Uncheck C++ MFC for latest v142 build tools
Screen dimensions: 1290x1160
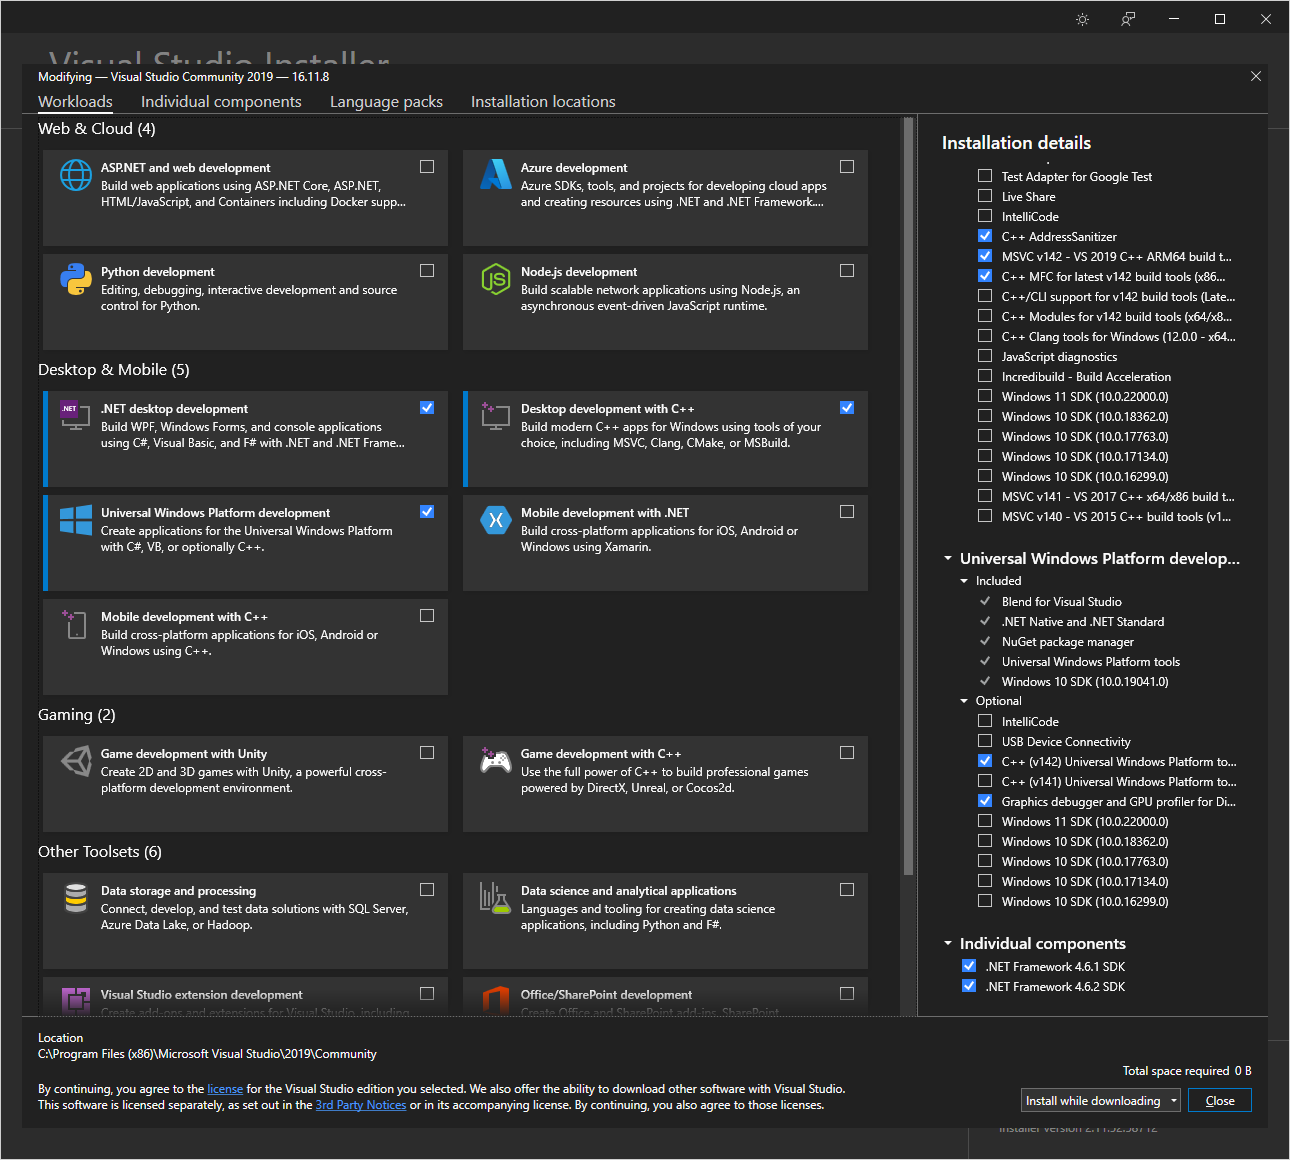click(985, 276)
